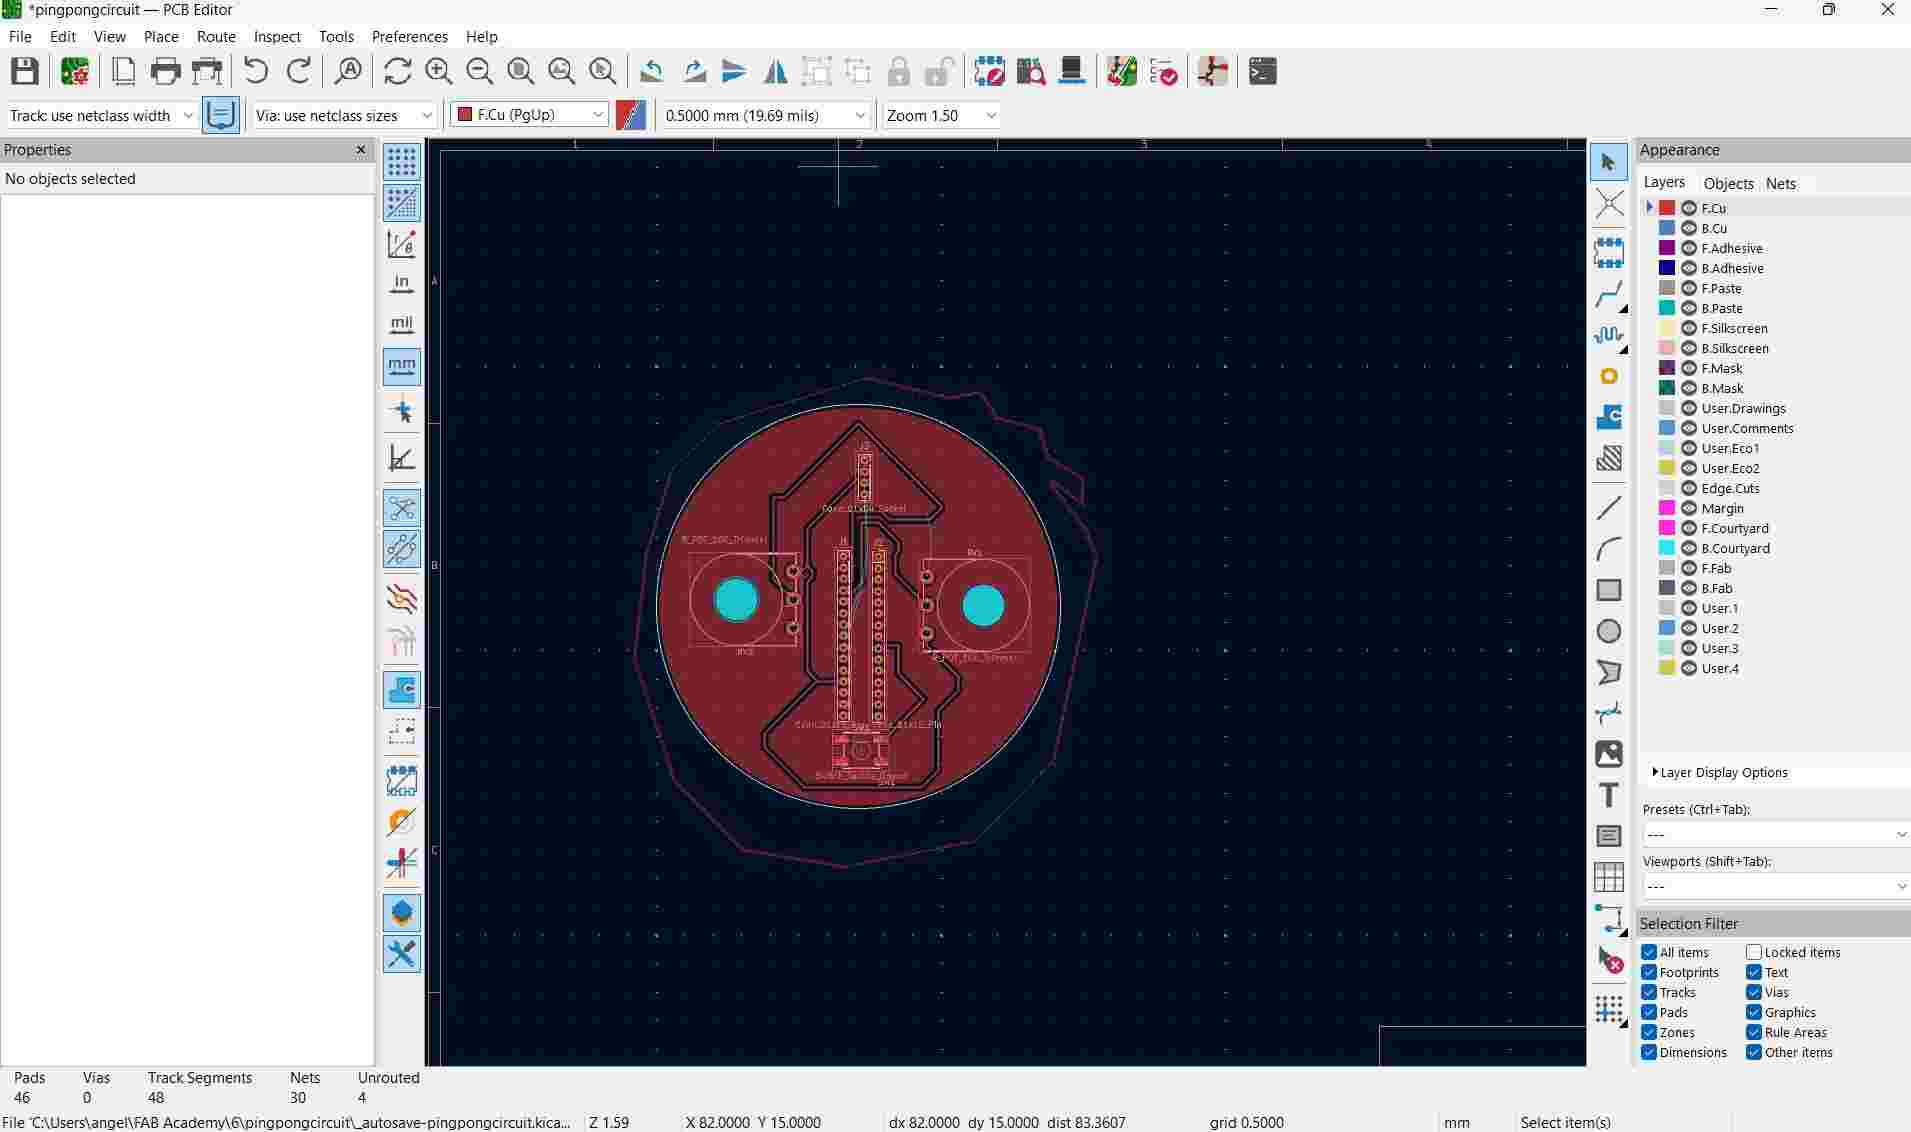
Task: Switch display units to millimeters
Action: tap(401, 366)
